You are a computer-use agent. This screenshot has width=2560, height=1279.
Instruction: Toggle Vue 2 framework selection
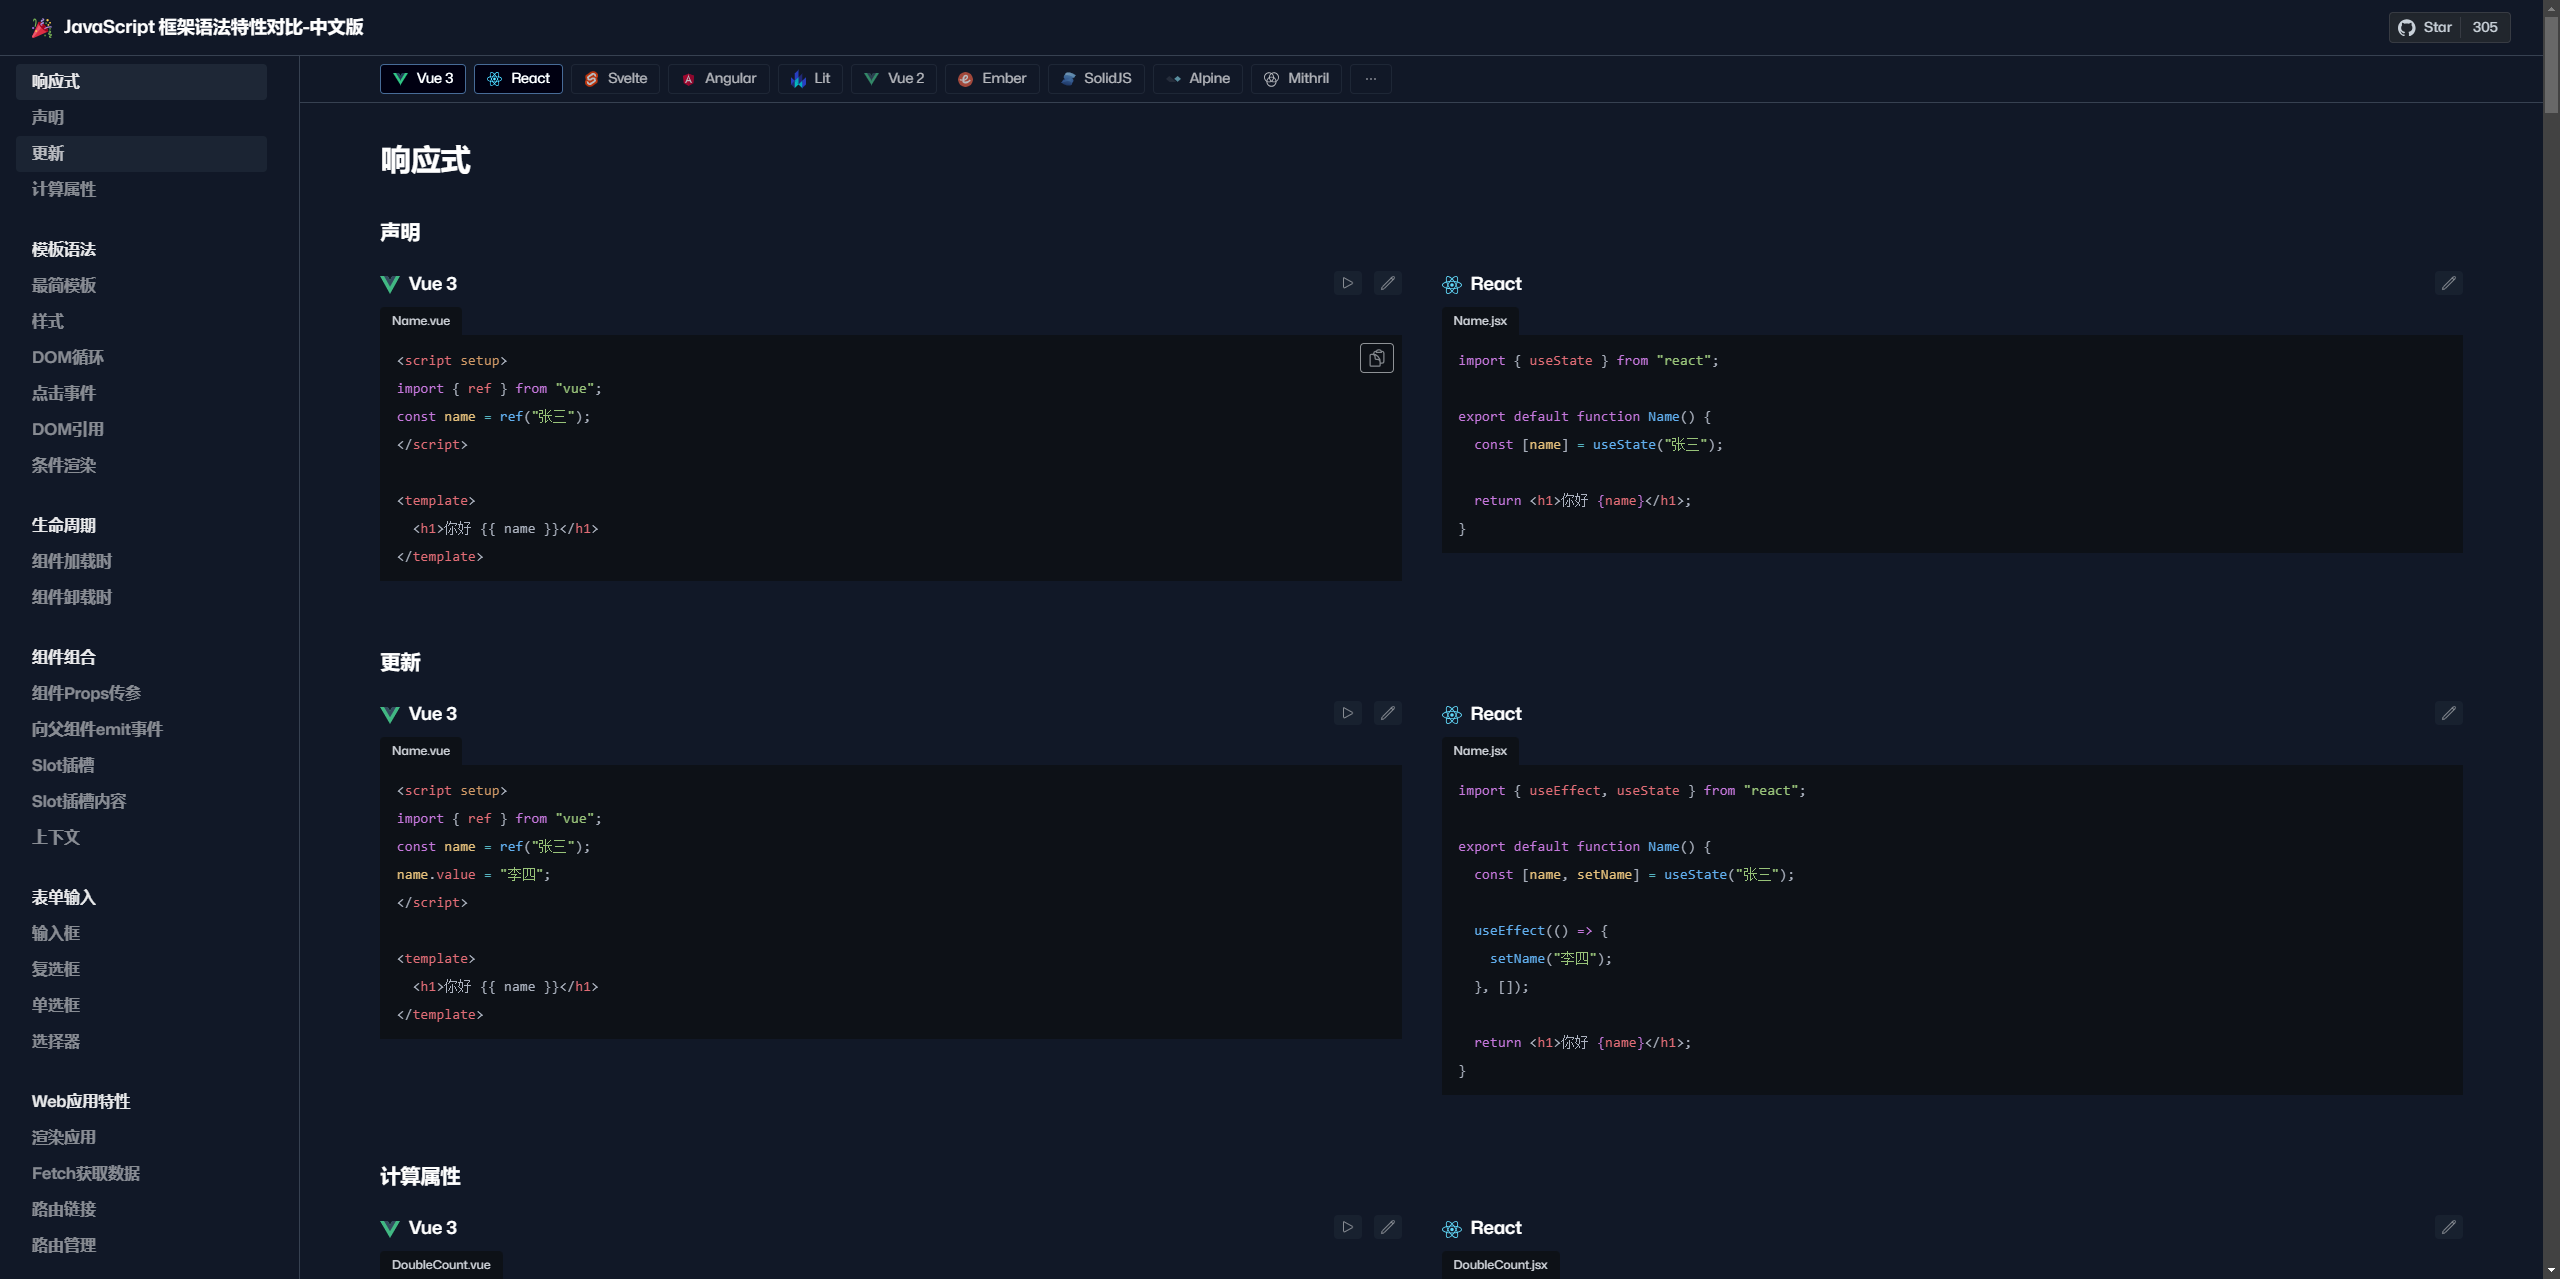click(x=894, y=78)
